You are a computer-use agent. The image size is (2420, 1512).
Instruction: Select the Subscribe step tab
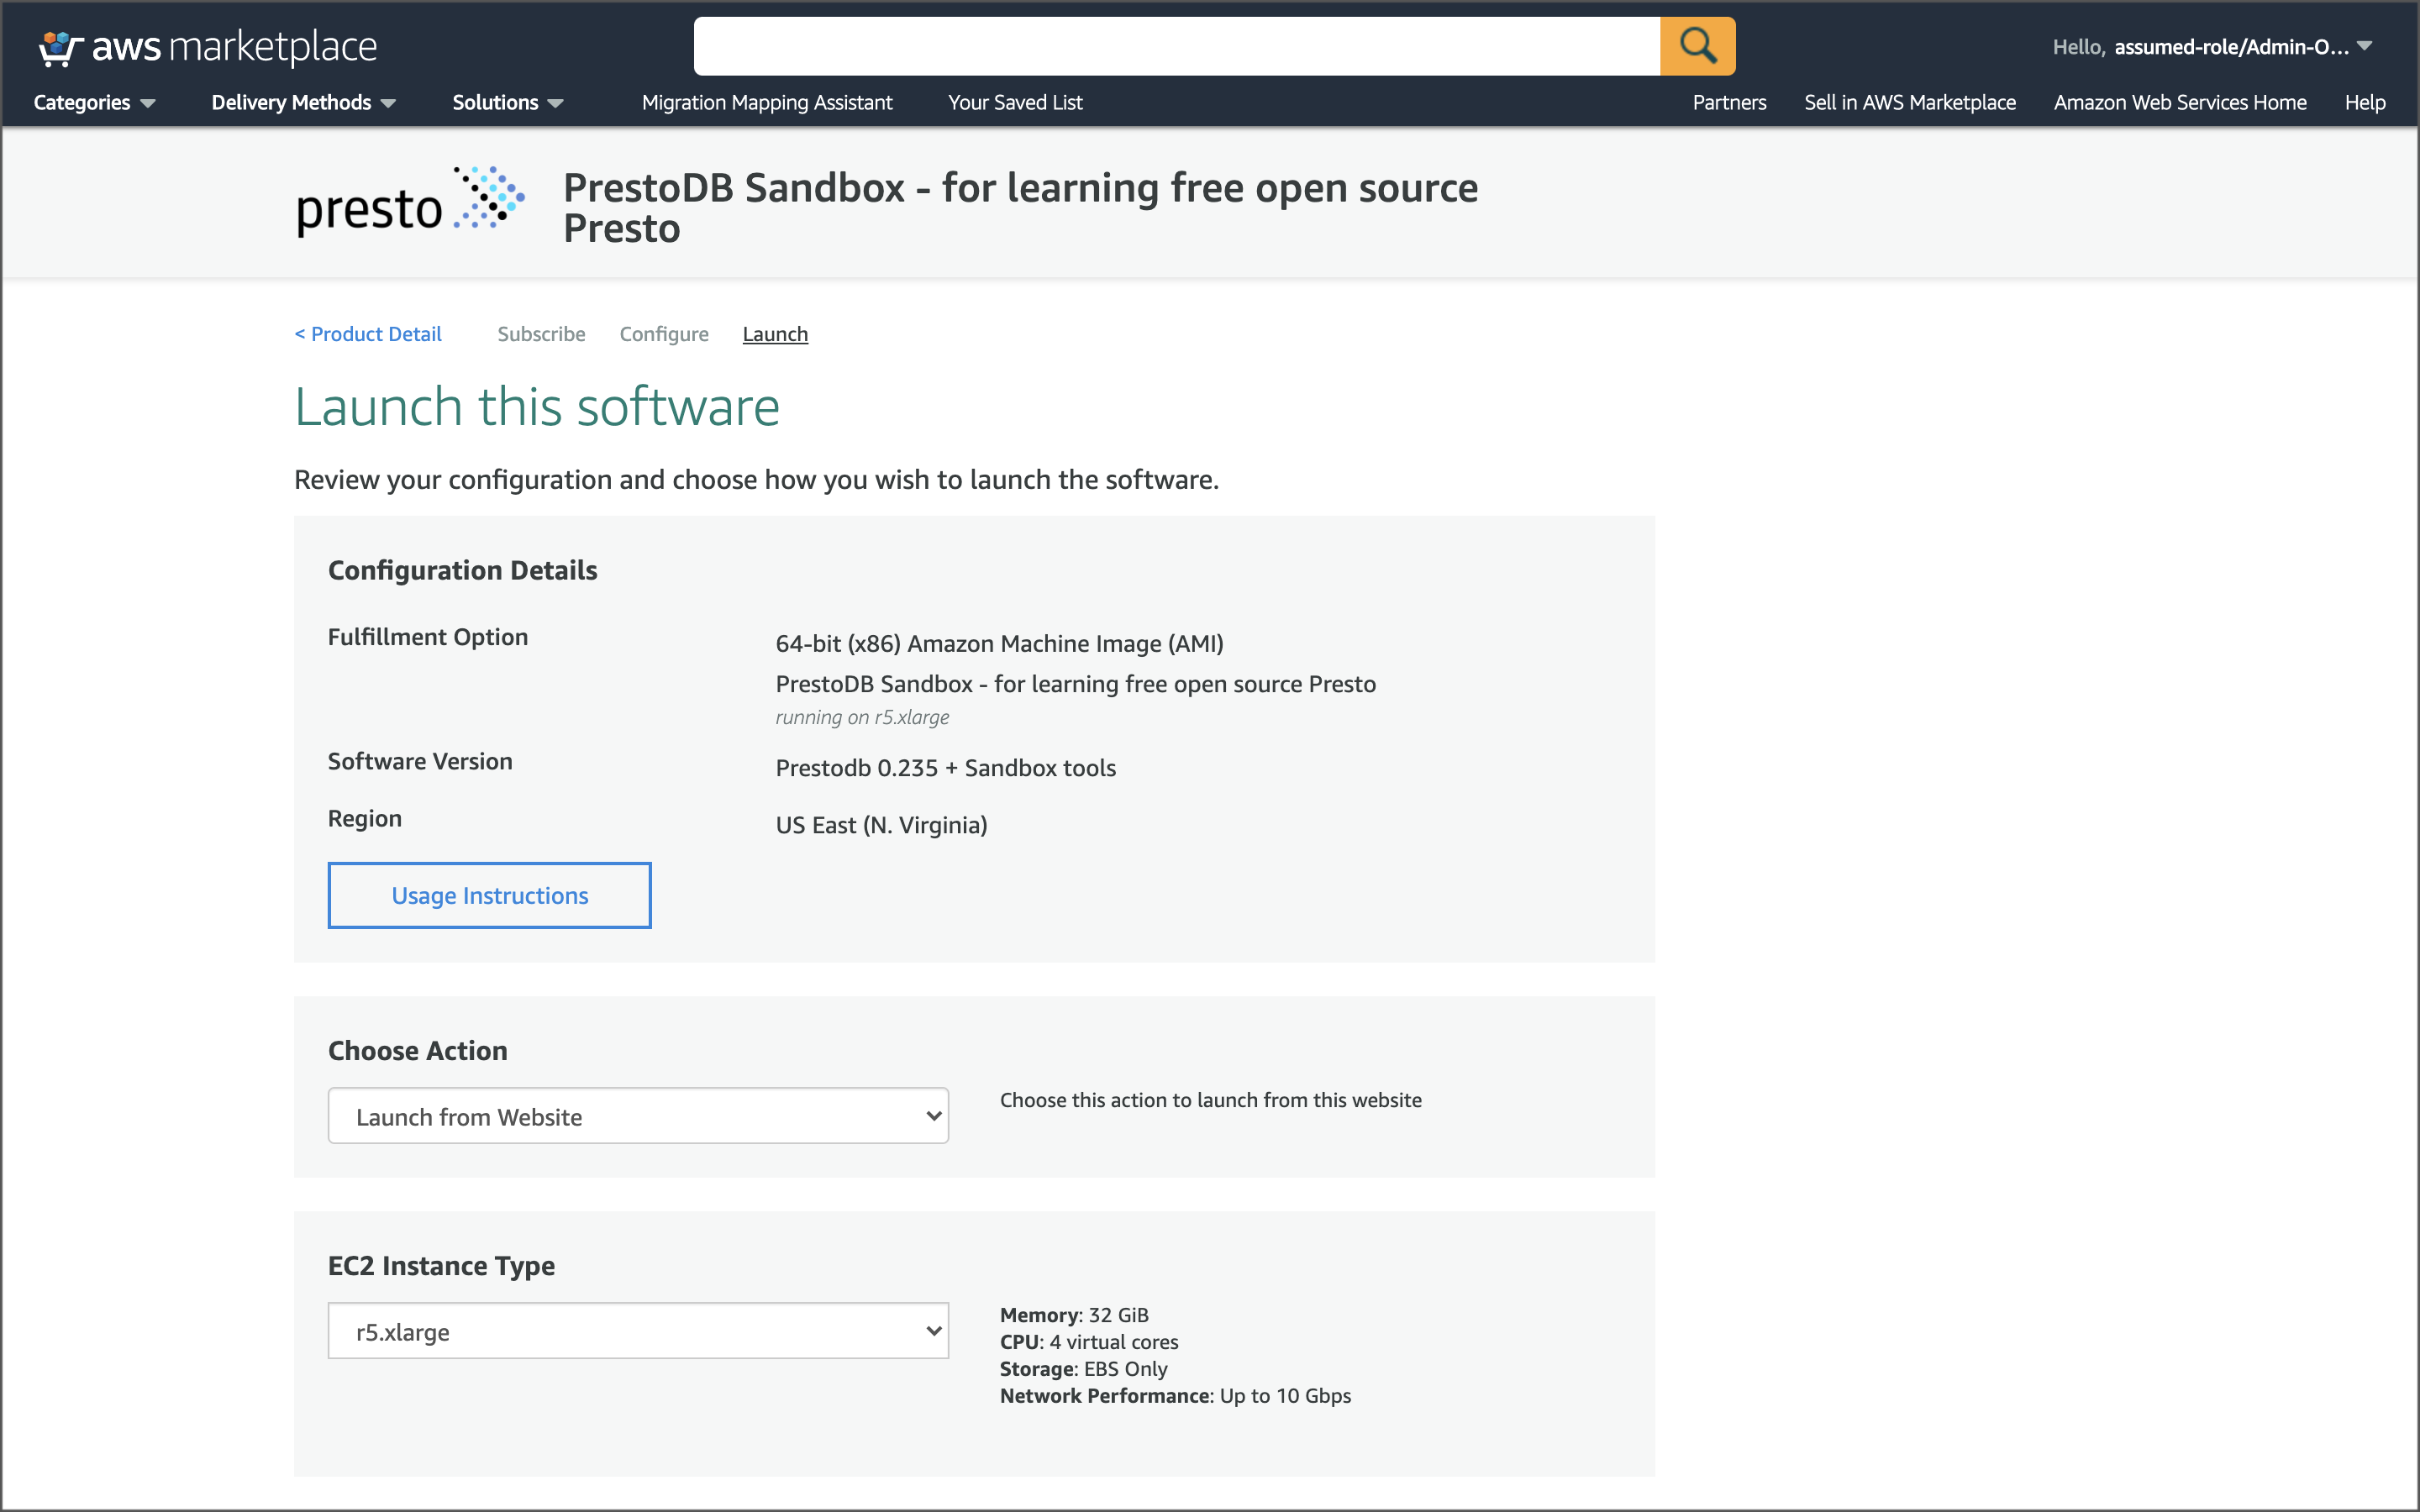pos(541,334)
